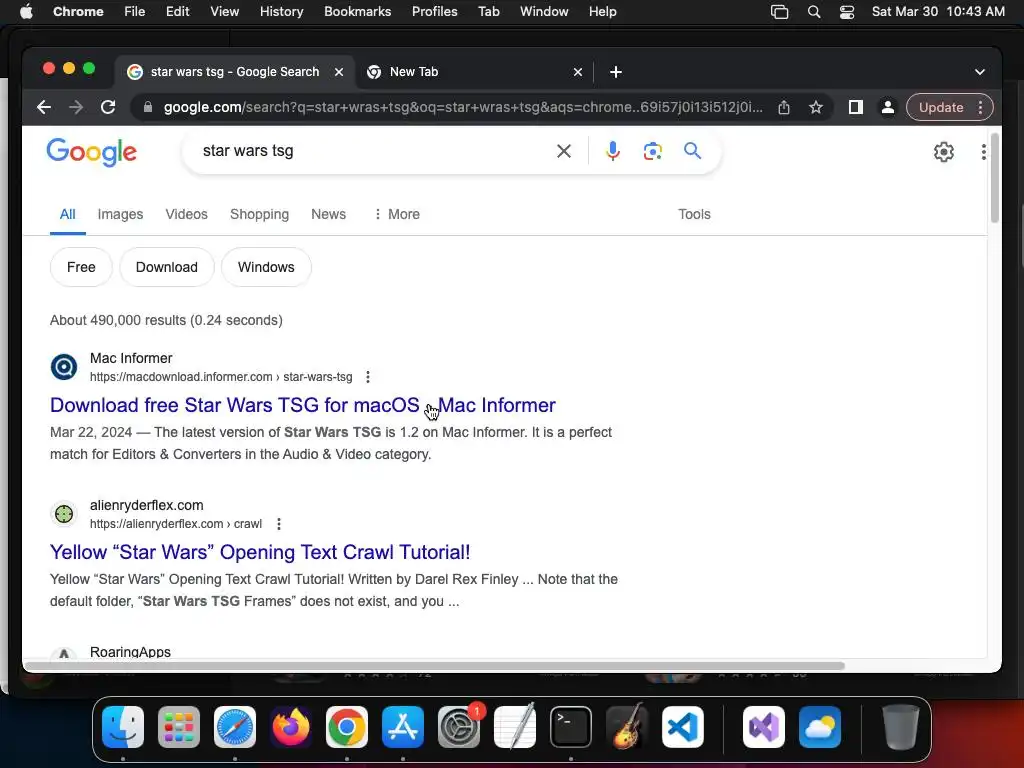Open App Store from the Dock
The height and width of the screenshot is (768, 1024).
click(x=403, y=727)
